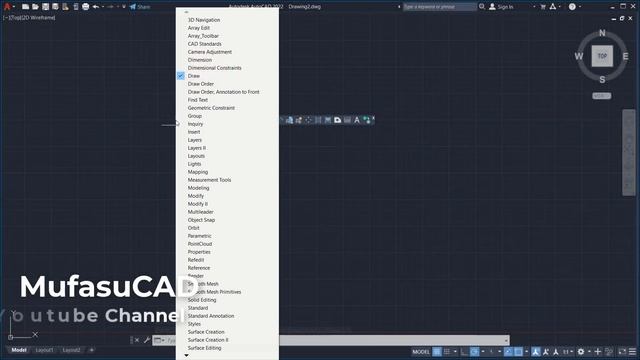The width and height of the screenshot is (640, 360).
Task: Click the Workspace Switching gear icon
Action: pos(581,351)
